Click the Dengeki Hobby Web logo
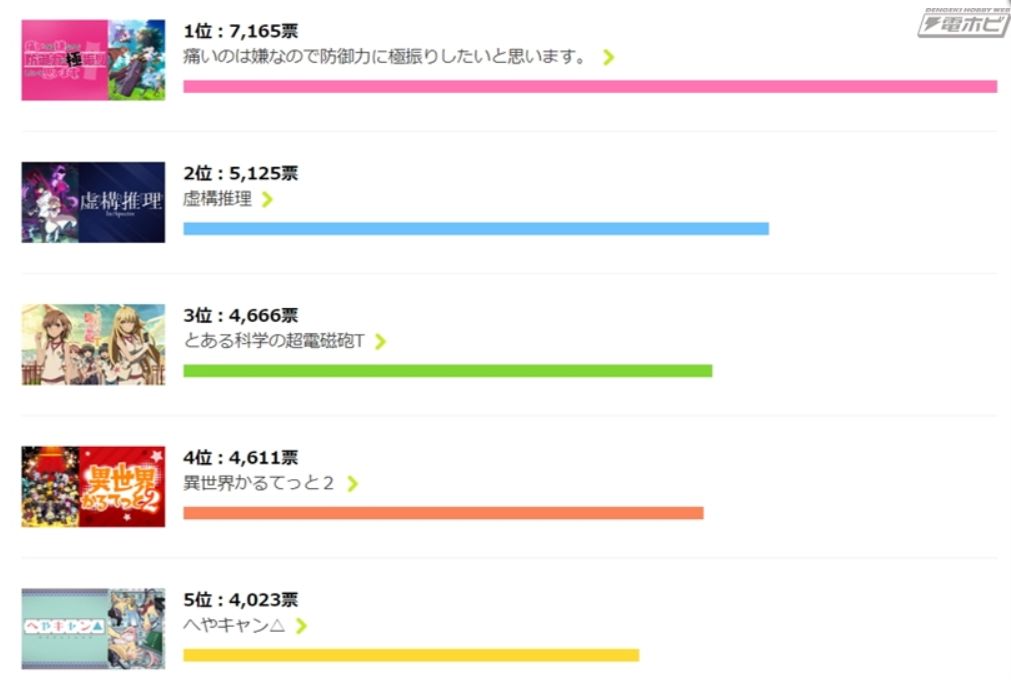This screenshot has height=683, width=1011. coord(962,22)
